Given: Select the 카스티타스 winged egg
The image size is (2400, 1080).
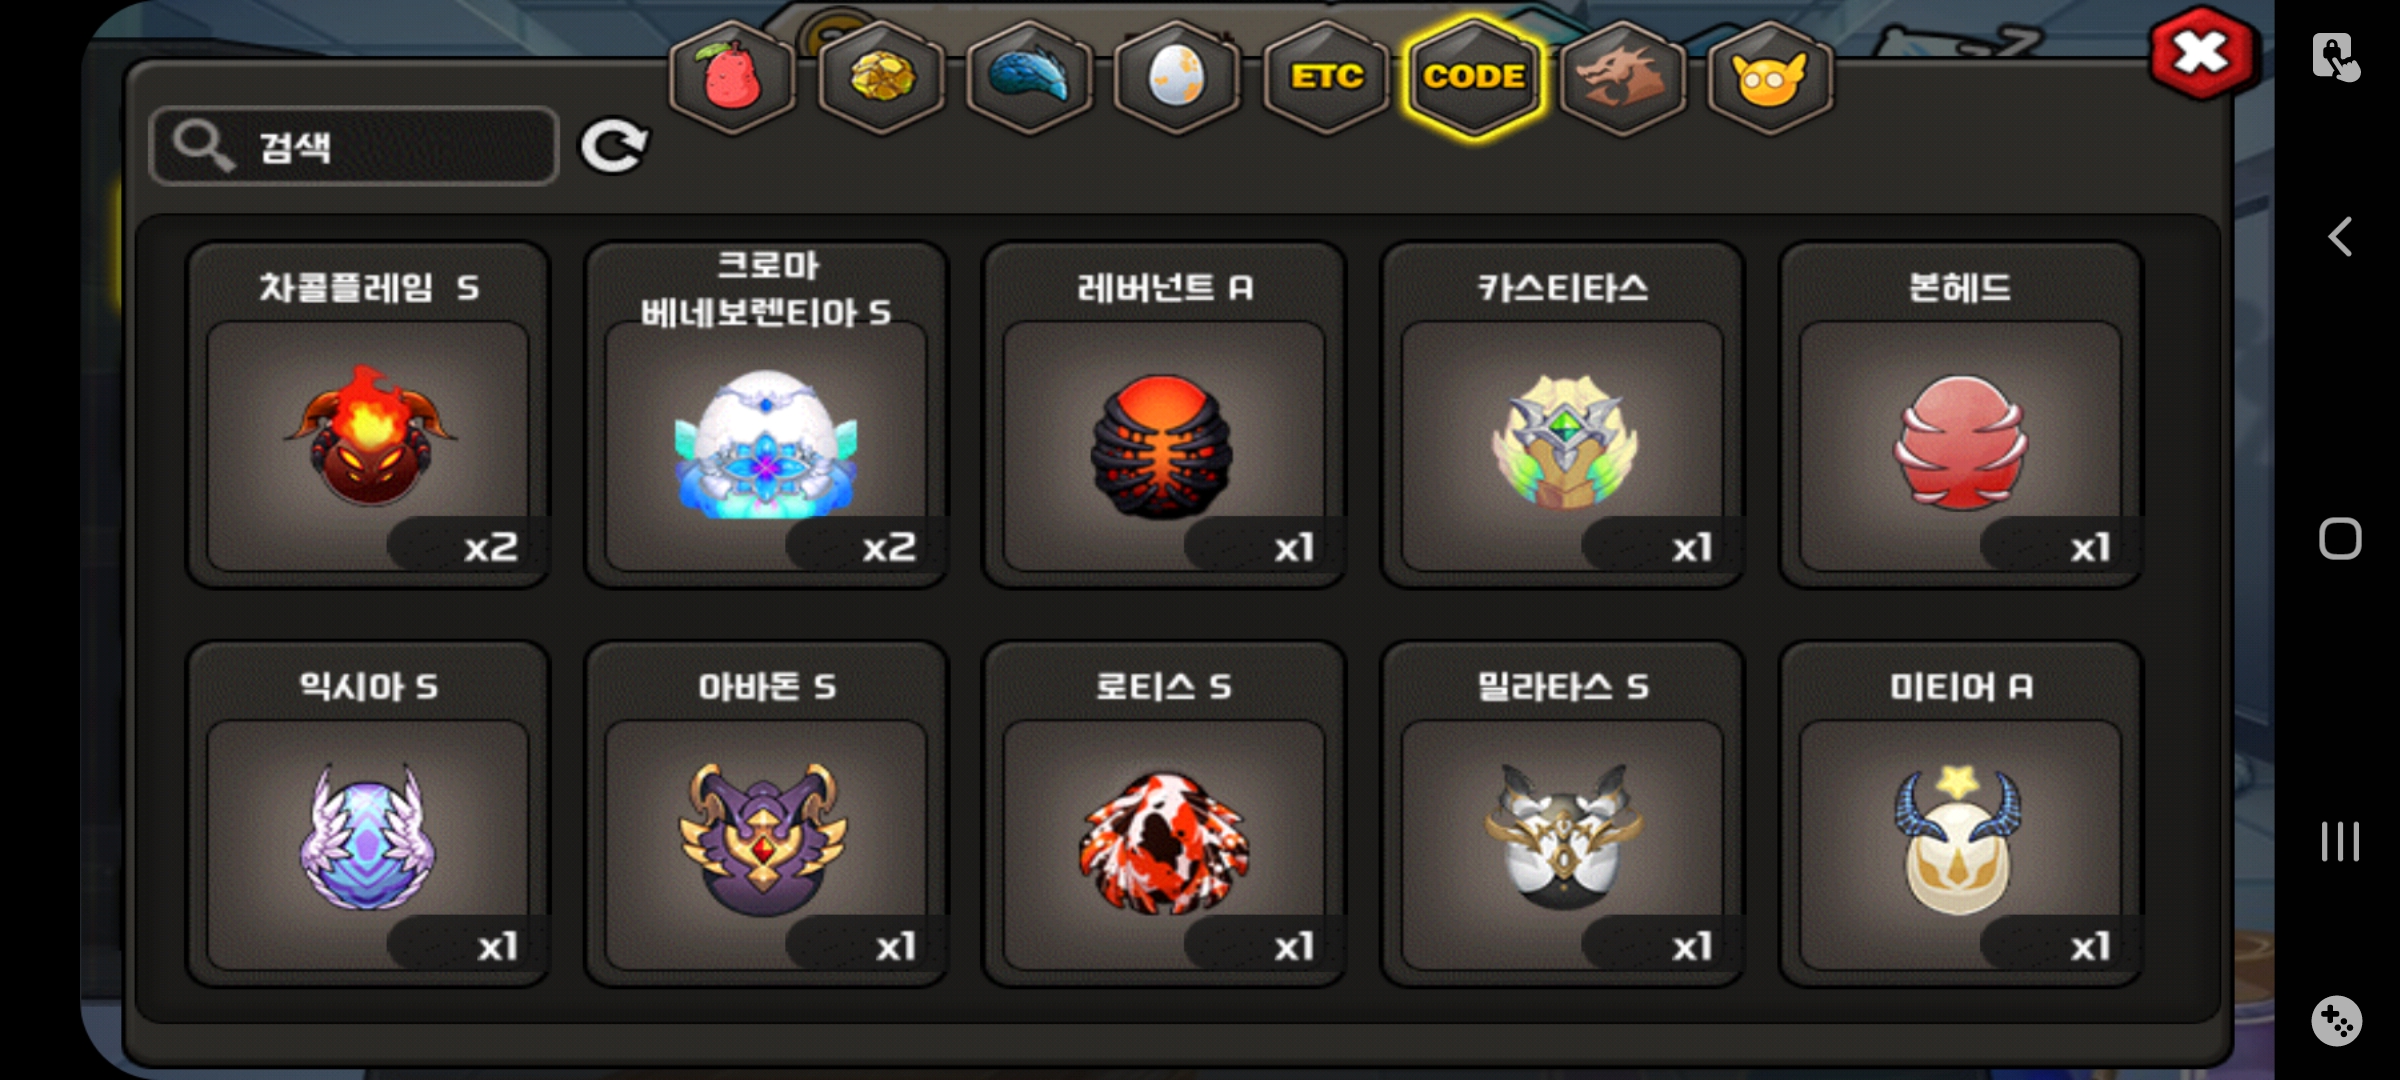Looking at the screenshot, I should (x=1562, y=415).
